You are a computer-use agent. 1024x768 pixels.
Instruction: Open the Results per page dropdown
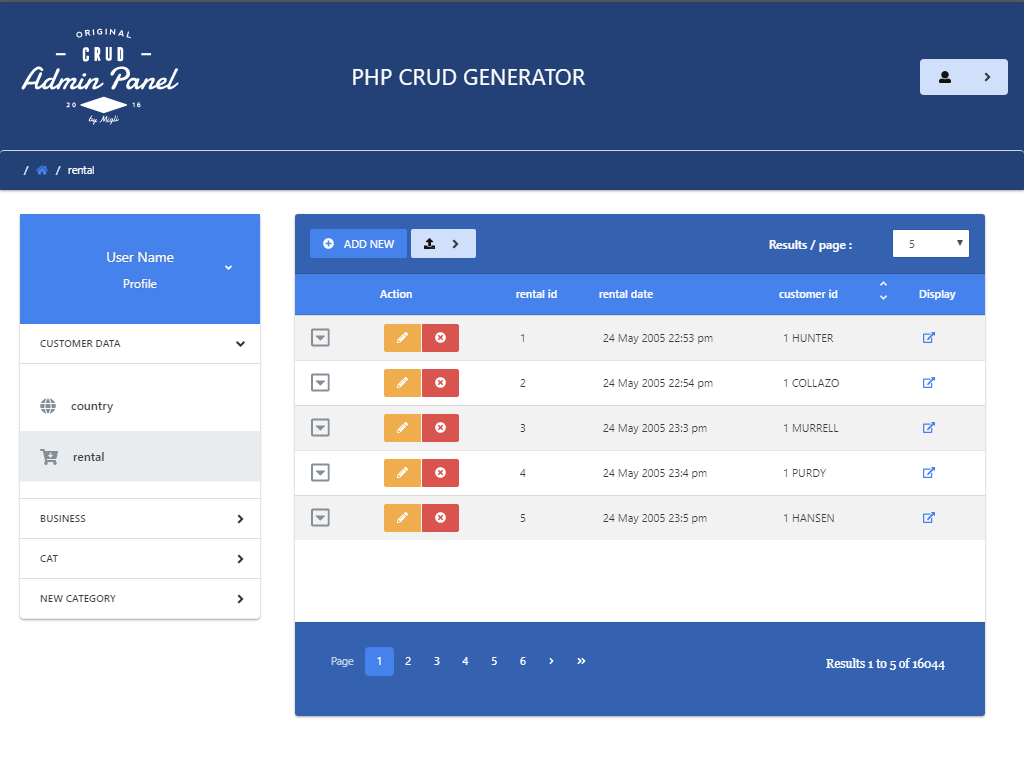tap(930, 243)
